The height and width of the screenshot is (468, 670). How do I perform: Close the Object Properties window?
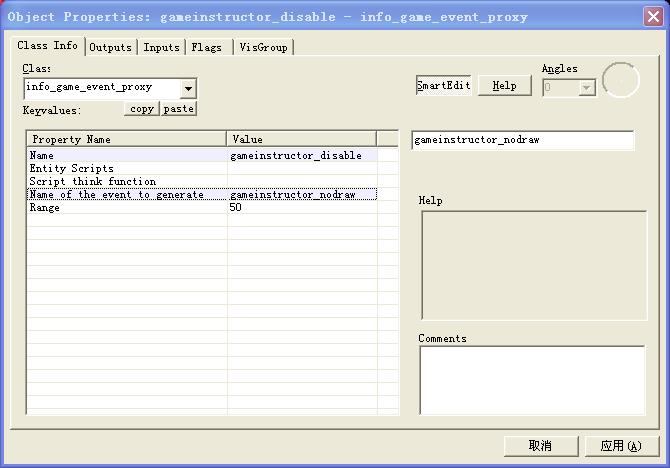pos(653,17)
